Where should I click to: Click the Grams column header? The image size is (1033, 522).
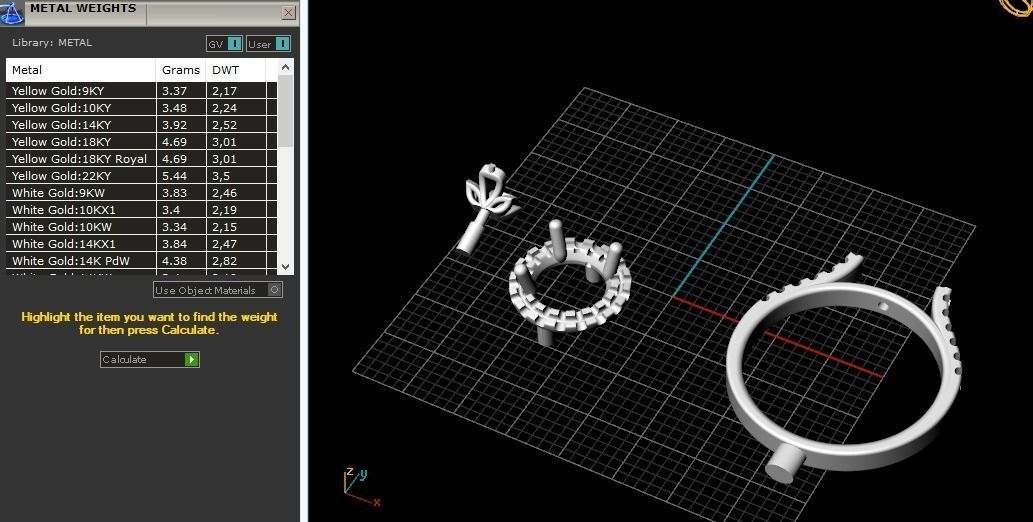[181, 70]
